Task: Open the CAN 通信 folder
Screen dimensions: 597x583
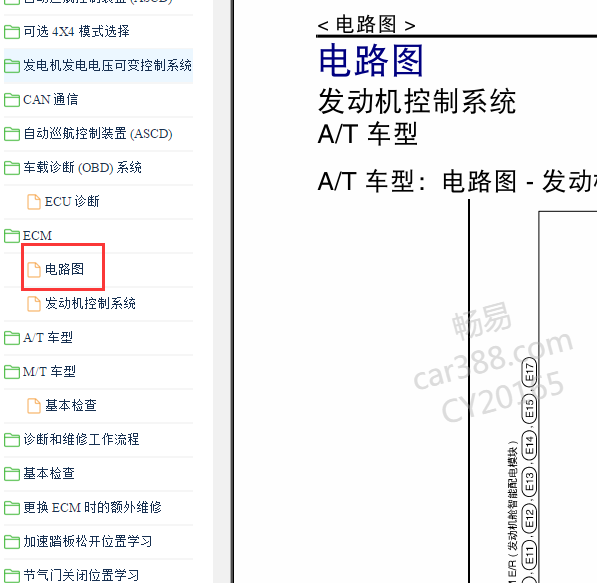Action: coord(50,99)
